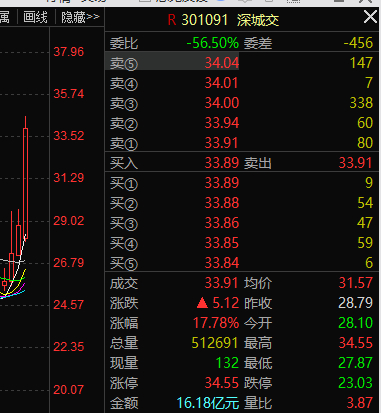Select the stock name 深城交
This screenshot has width=381, height=413.
click(x=258, y=20)
